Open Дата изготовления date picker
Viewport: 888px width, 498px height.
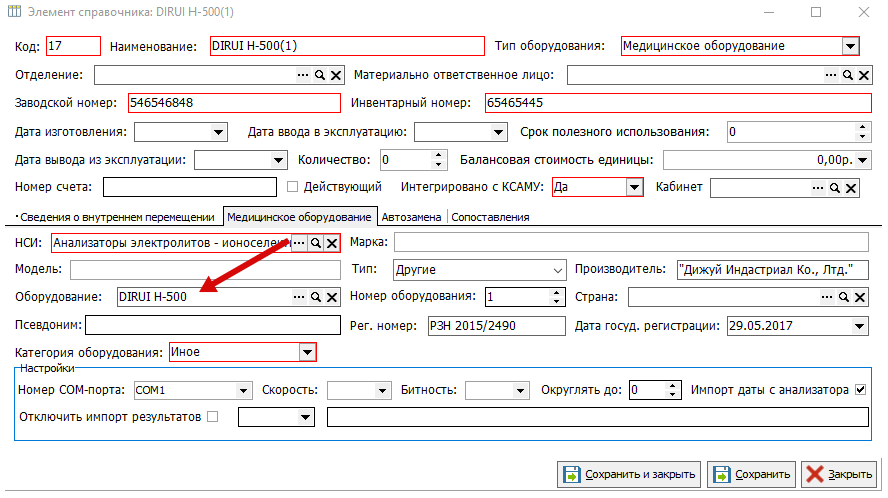tap(218, 132)
